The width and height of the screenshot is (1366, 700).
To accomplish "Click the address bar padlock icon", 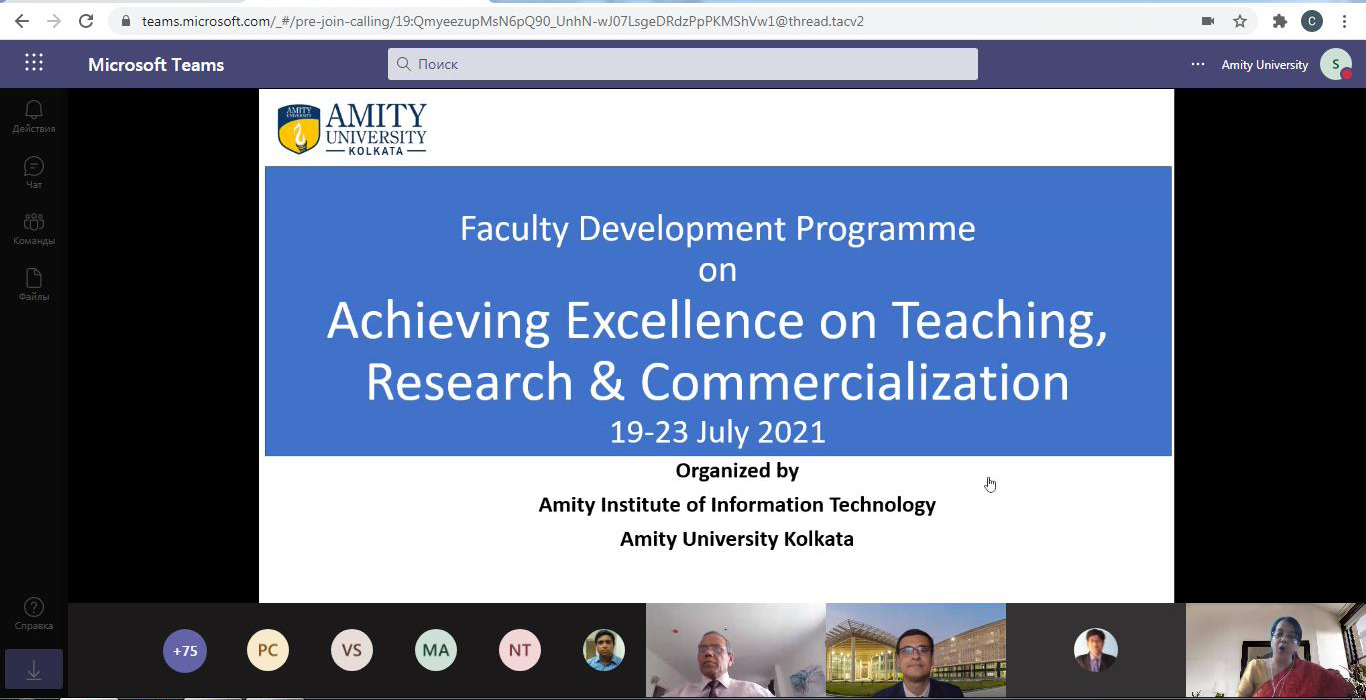I will [125, 21].
